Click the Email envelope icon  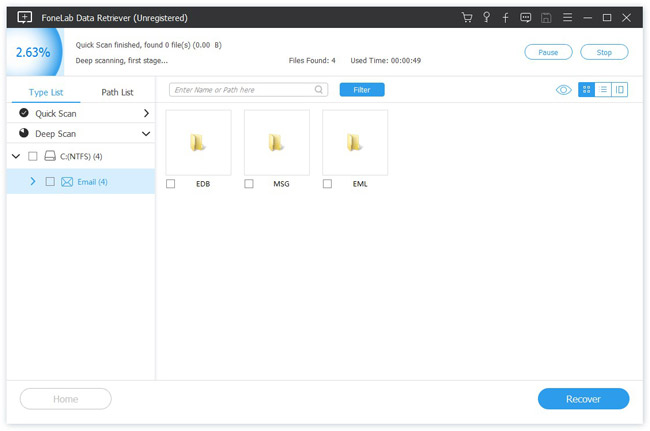pos(67,182)
